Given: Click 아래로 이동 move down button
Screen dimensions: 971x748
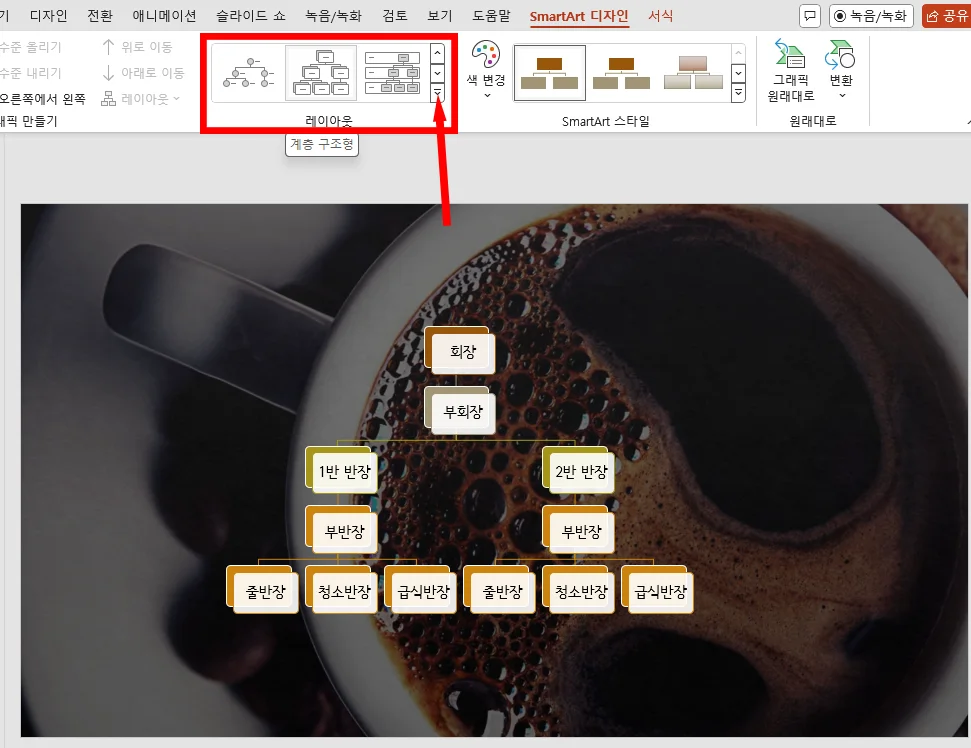Looking at the screenshot, I should point(143,73).
